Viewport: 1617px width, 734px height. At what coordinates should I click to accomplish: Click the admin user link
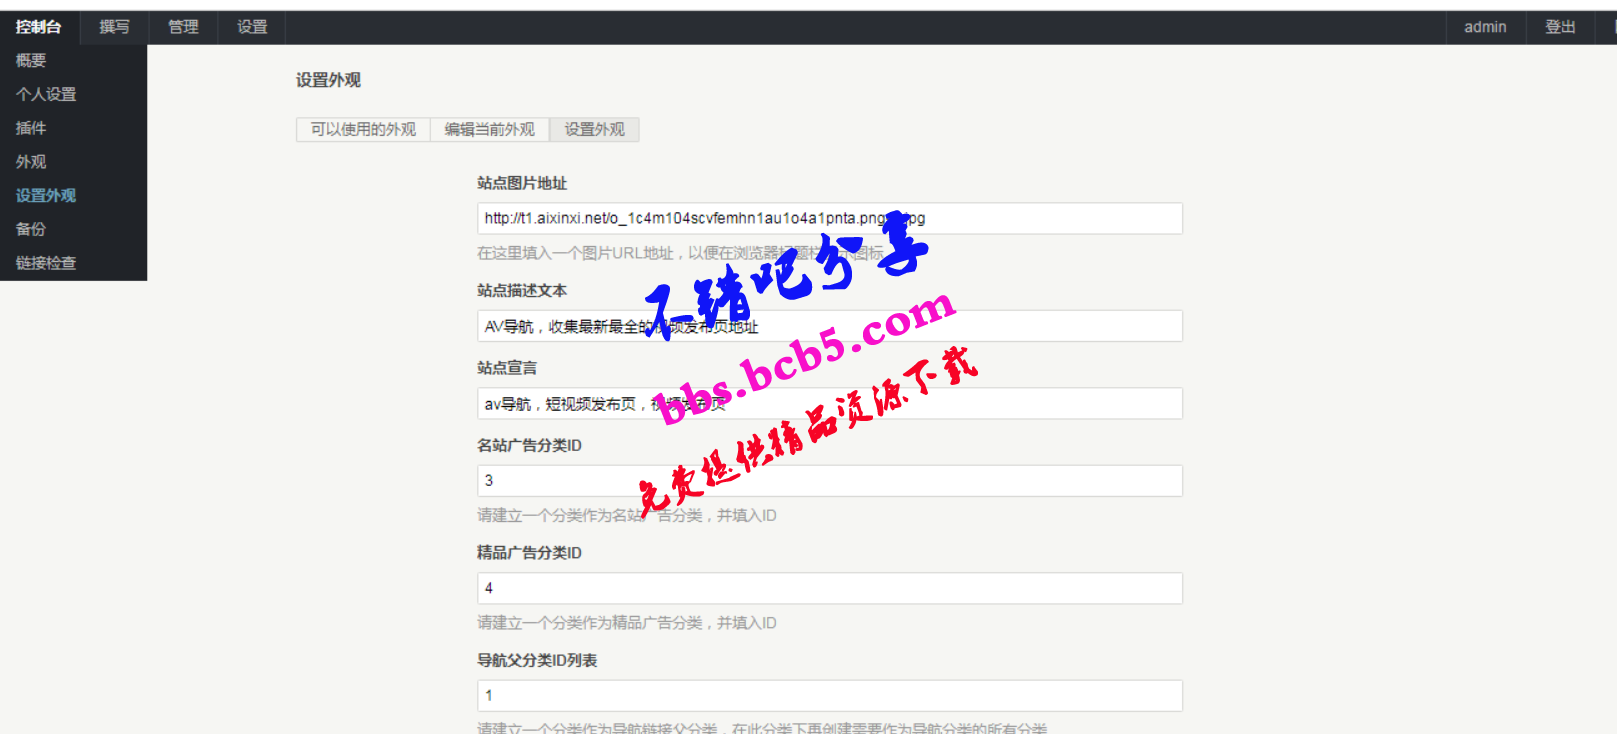(x=1485, y=27)
